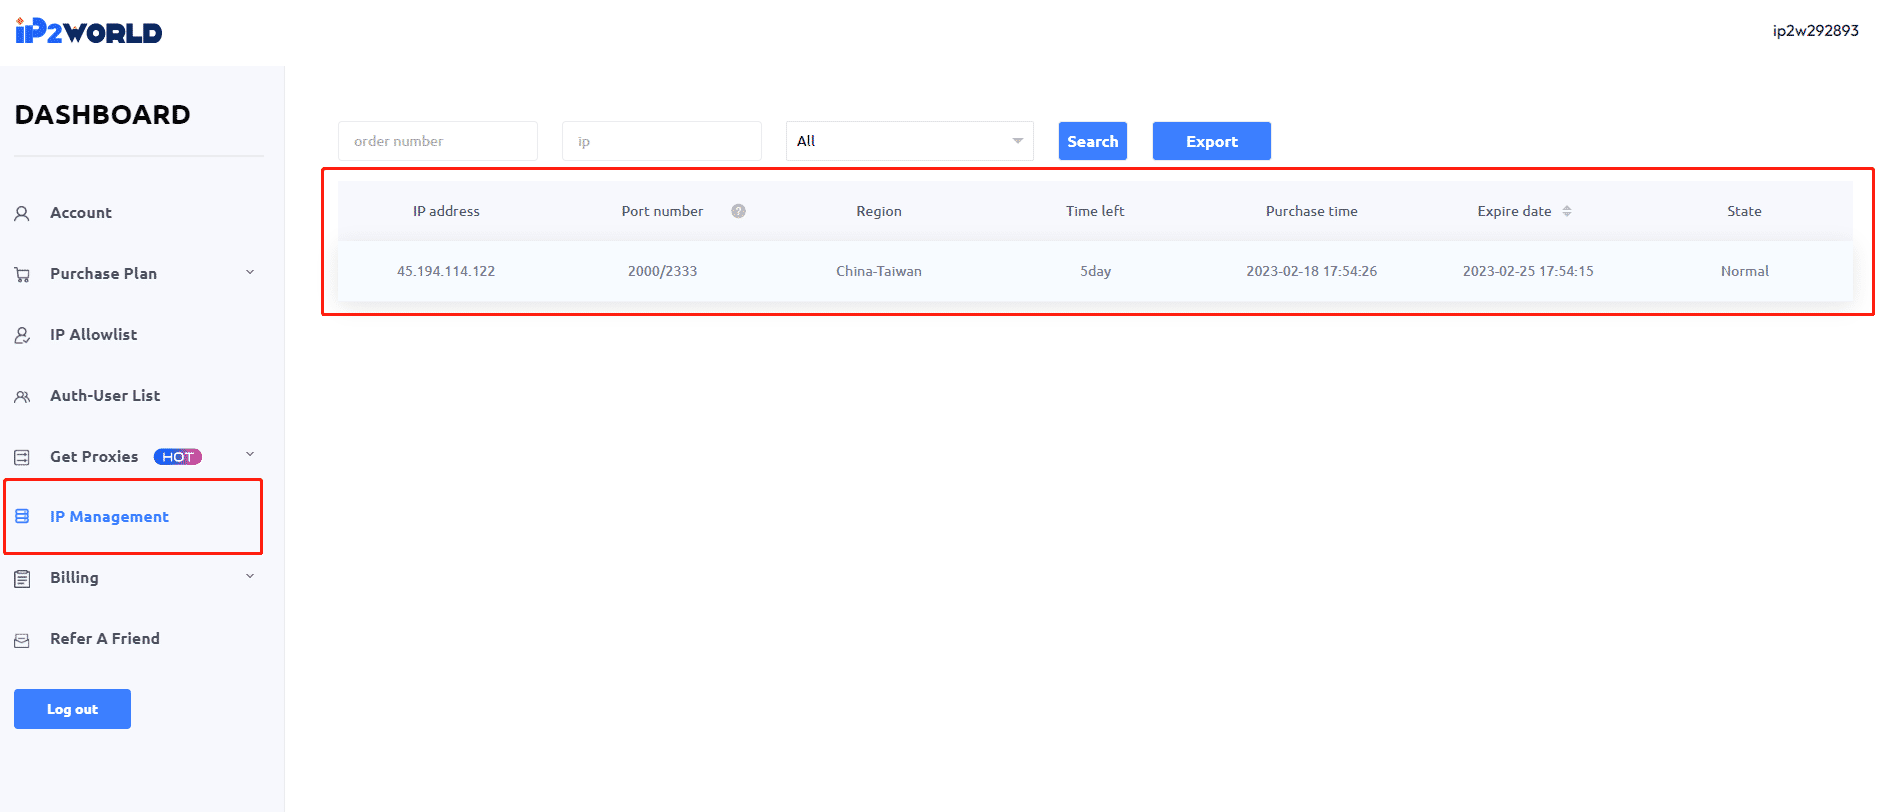The height and width of the screenshot is (812, 1901).
Task: Click the Purchase Plan cart icon
Action: pyautogui.click(x=22, y=274)
